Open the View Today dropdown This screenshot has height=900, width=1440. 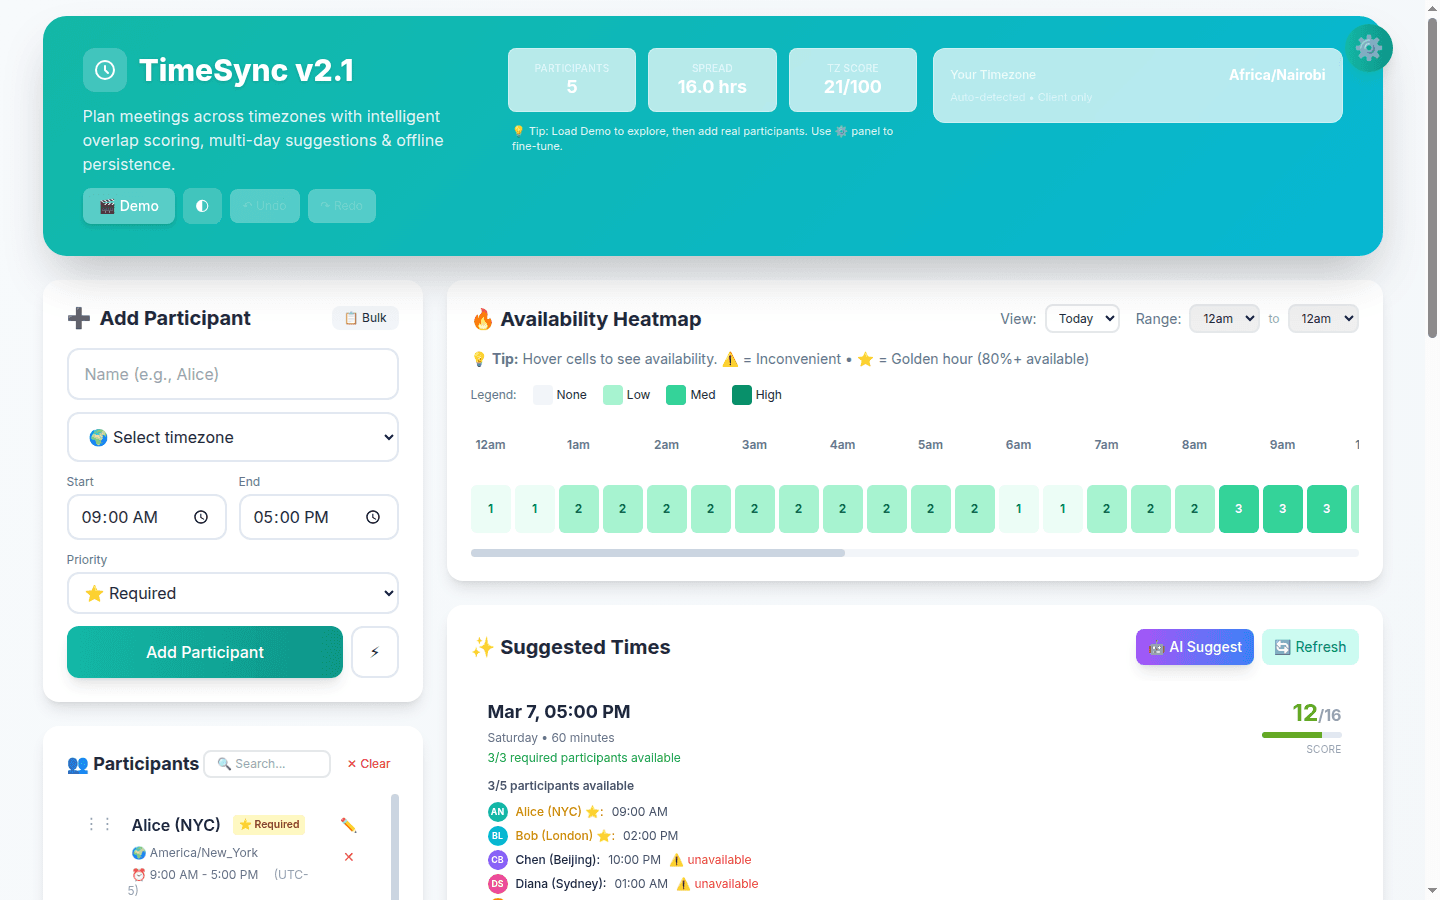[x=1082, y=319]
